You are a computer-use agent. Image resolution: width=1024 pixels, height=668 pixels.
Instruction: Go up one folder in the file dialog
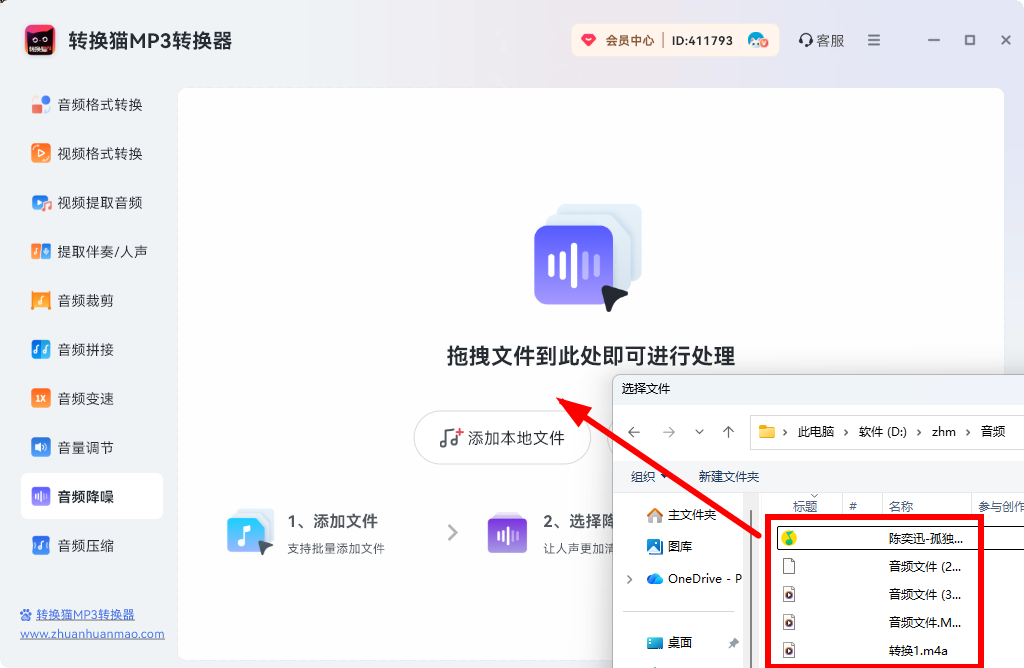[729, 432]
